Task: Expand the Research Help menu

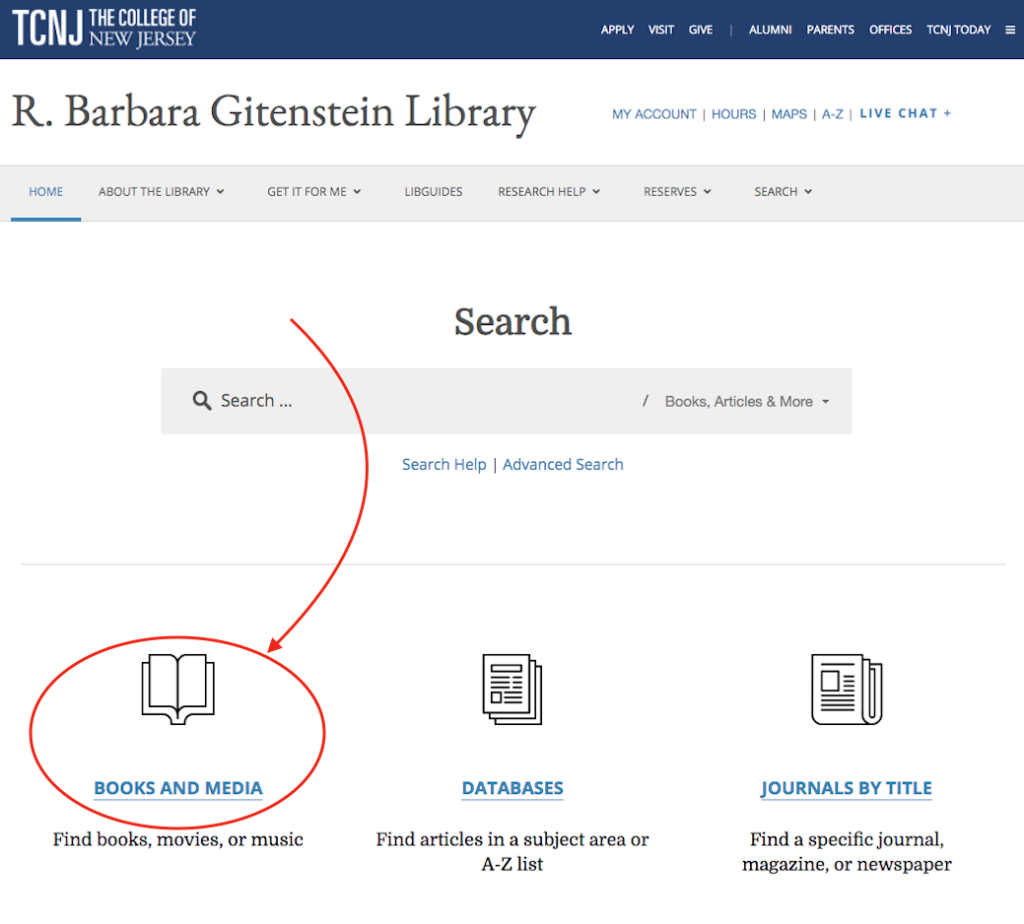Action: click(549, 192)
